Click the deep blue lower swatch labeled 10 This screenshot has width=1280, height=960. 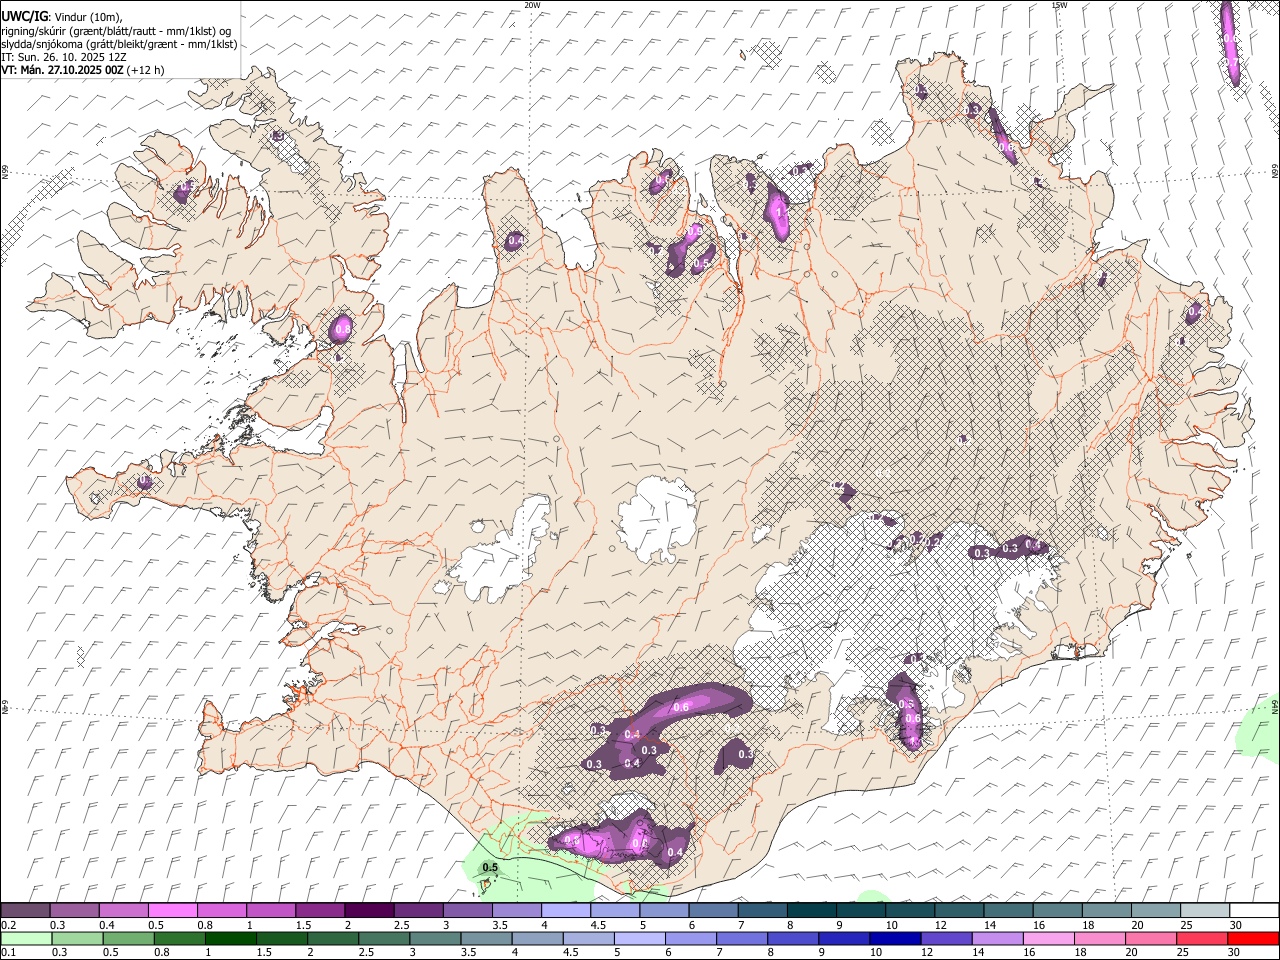[894, 939]
